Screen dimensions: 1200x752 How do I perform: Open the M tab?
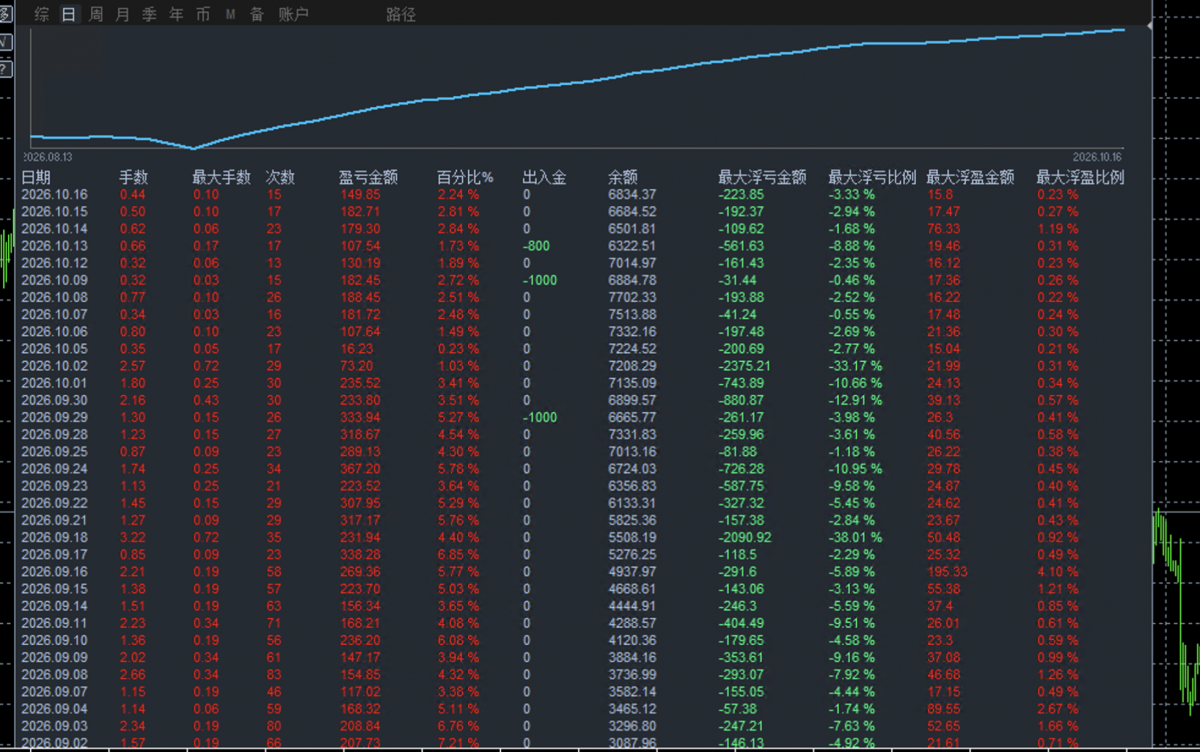coord(231,15)
